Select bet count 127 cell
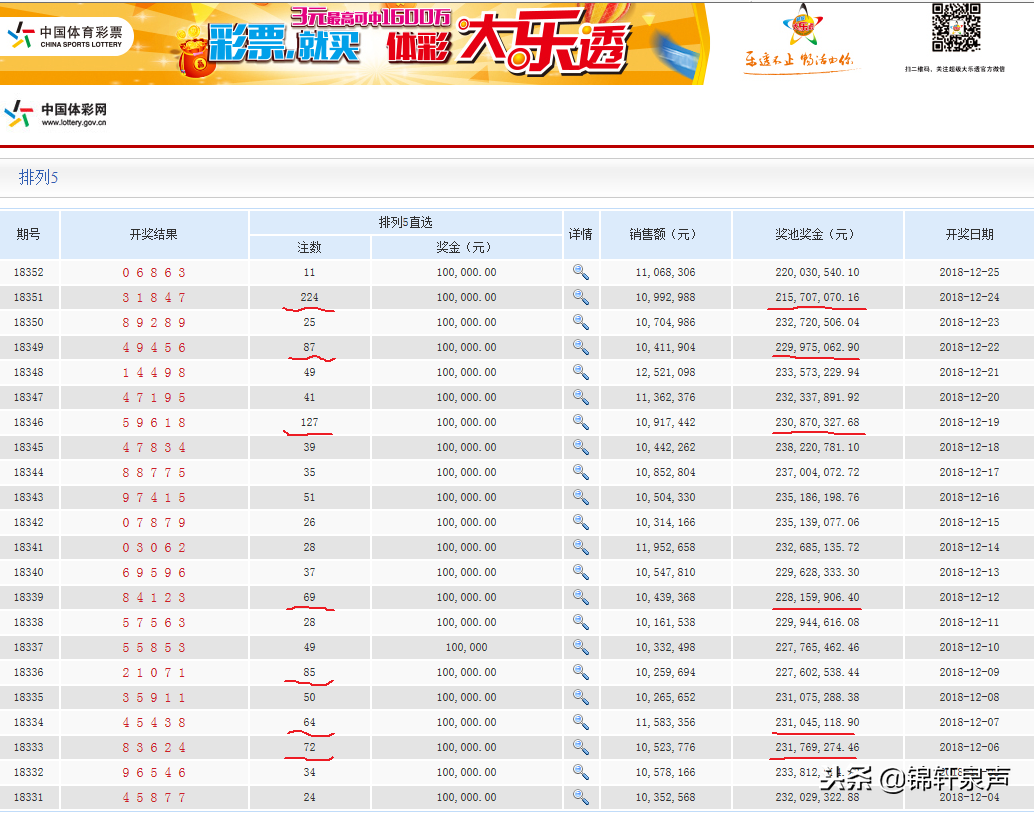 click(309, 422)
